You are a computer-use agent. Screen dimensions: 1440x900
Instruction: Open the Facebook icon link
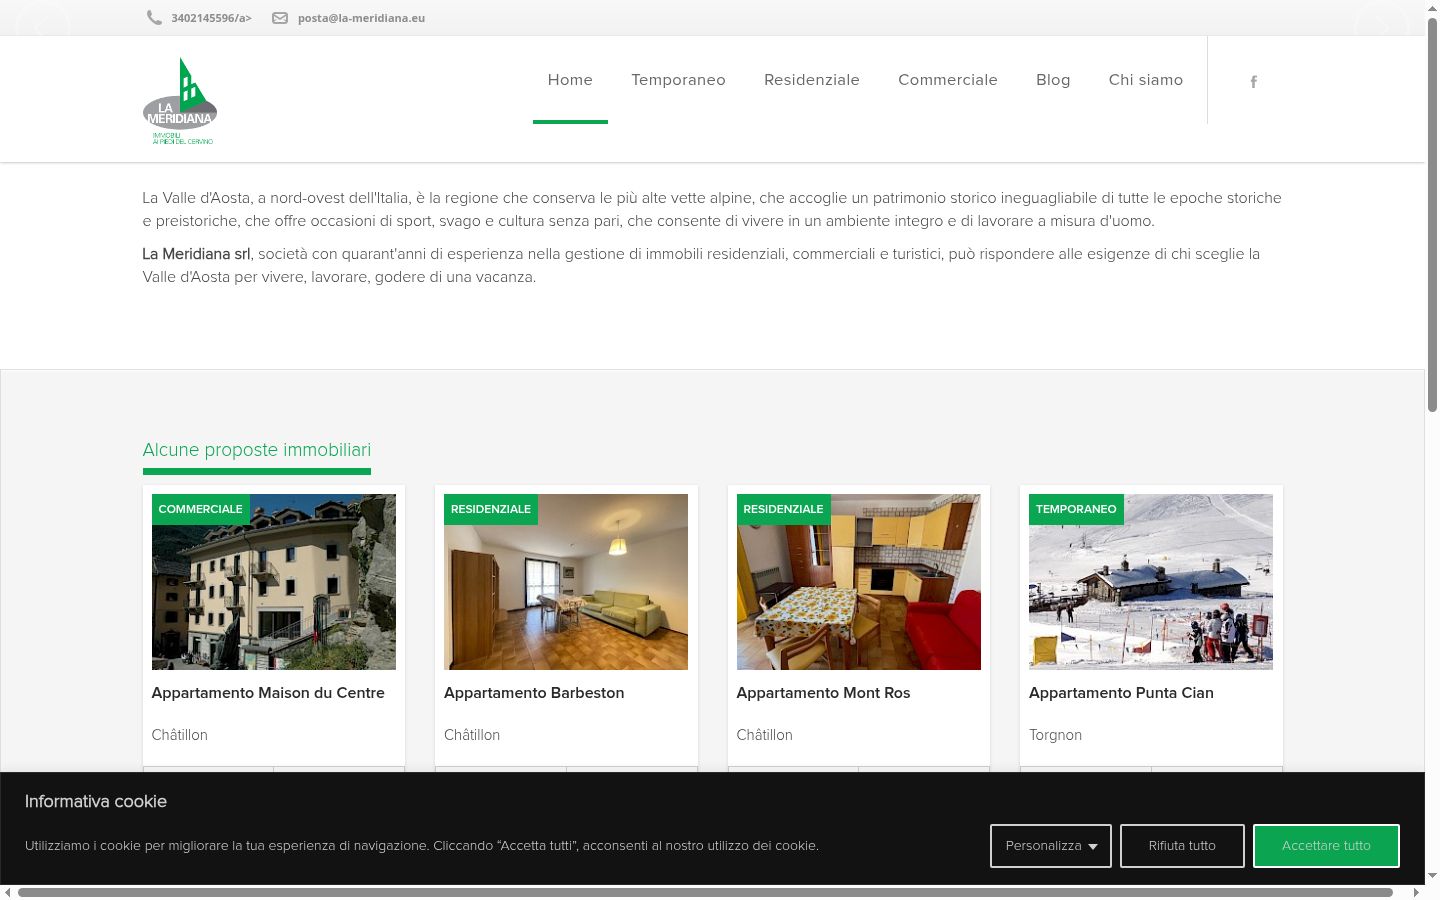coord(1253,82)
